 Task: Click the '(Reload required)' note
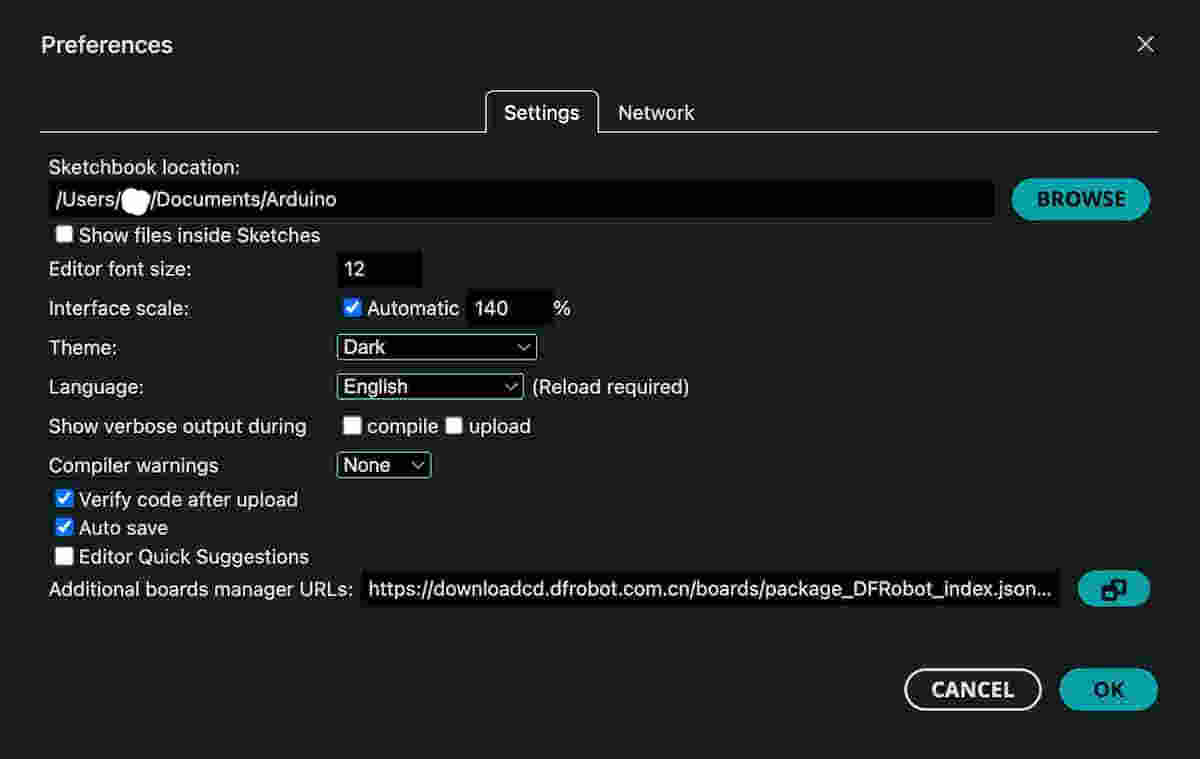[x=611, y=386]
